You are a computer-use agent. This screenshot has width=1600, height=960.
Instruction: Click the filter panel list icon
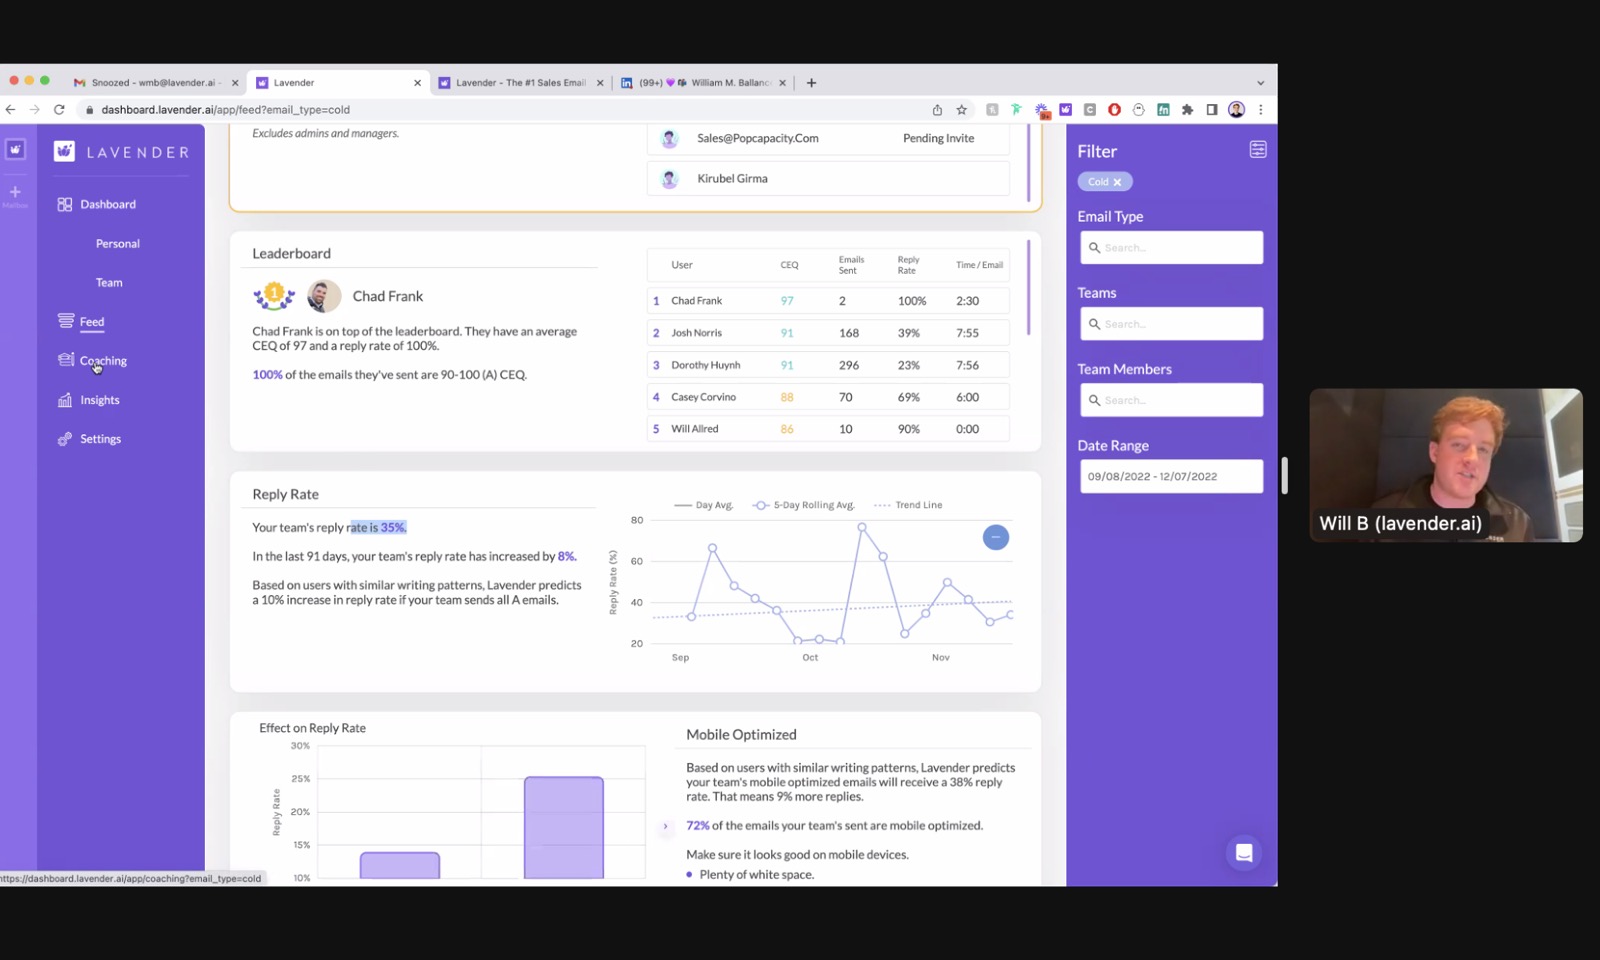[x=1257, y=150]
